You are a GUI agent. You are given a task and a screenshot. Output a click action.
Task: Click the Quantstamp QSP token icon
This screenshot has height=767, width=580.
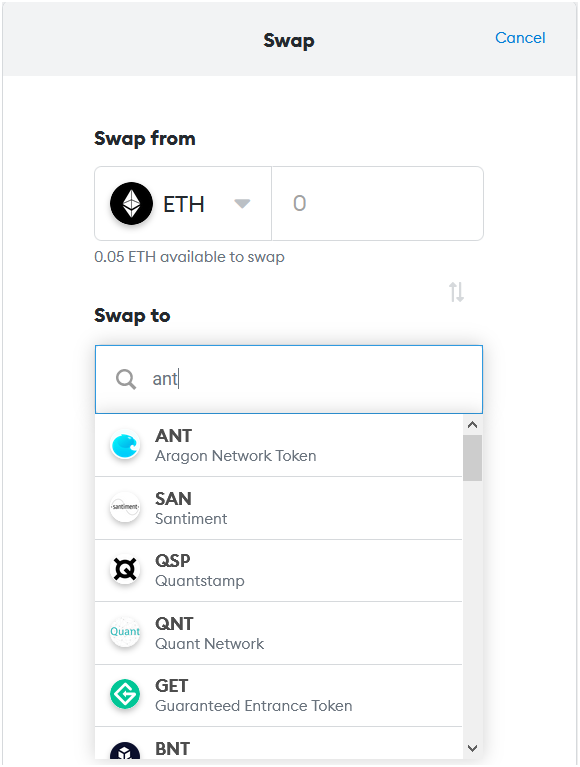[x=125, y=569]
